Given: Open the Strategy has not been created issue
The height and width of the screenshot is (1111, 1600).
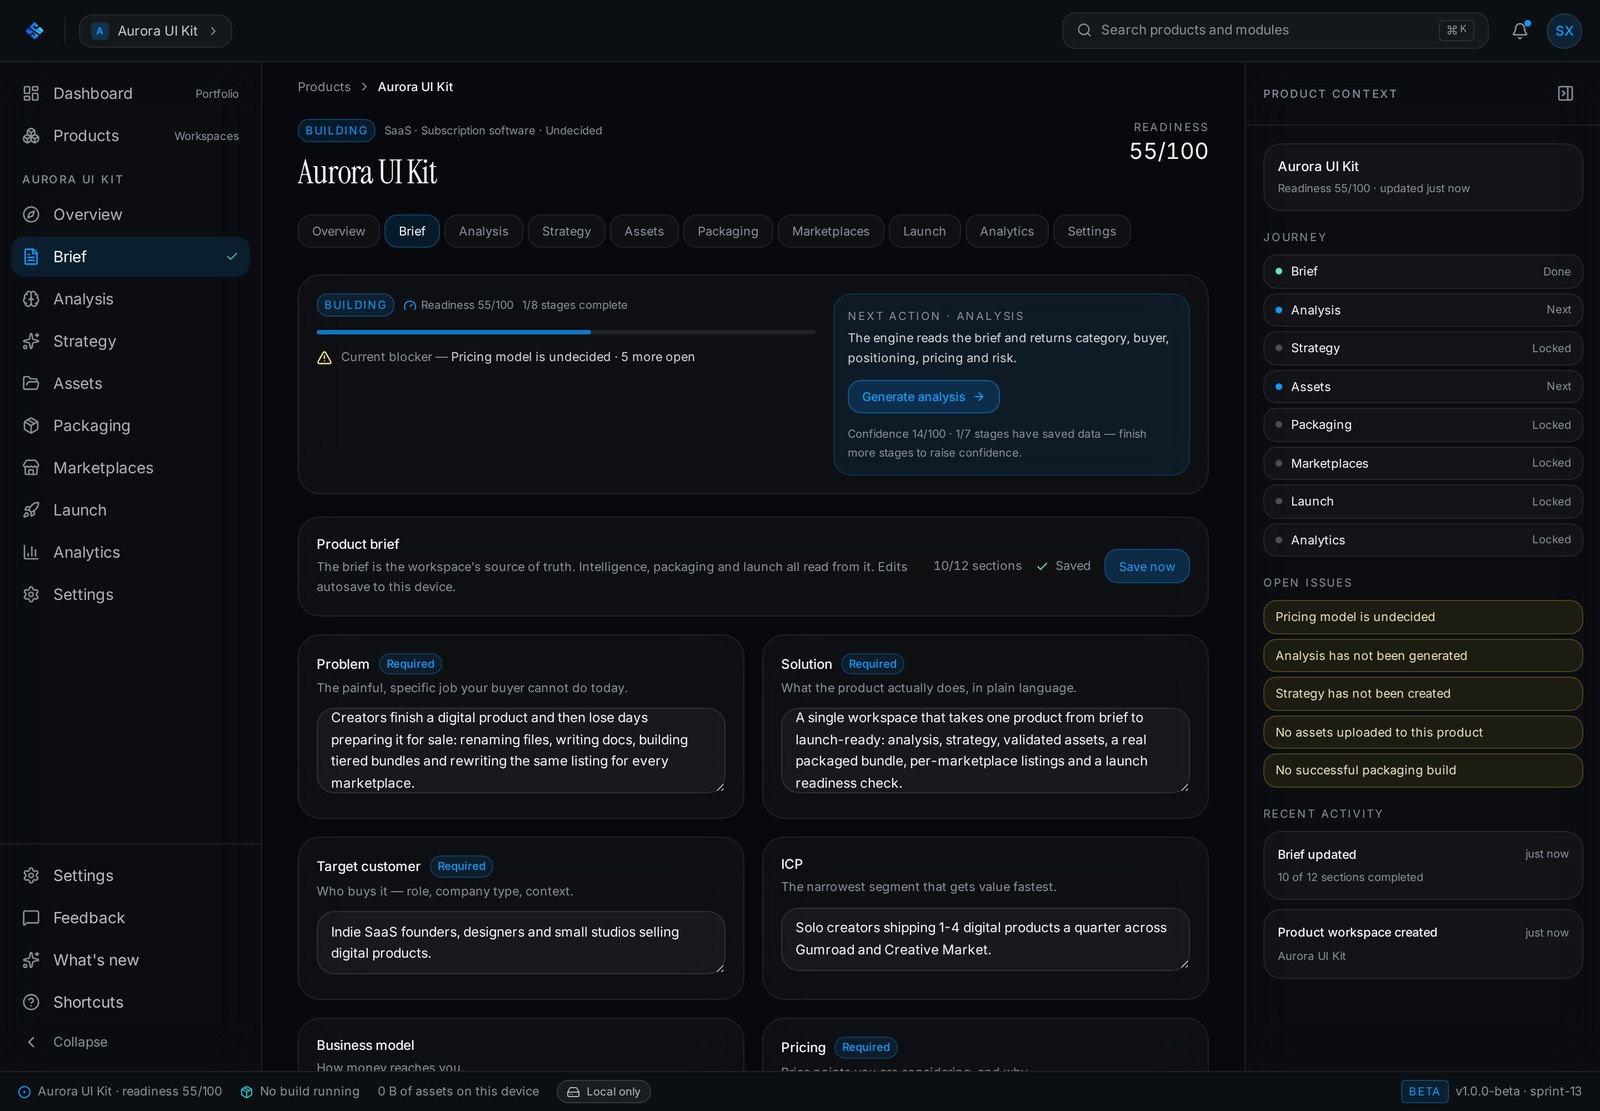Looking at the screenshot, I should click(1422, 693).
